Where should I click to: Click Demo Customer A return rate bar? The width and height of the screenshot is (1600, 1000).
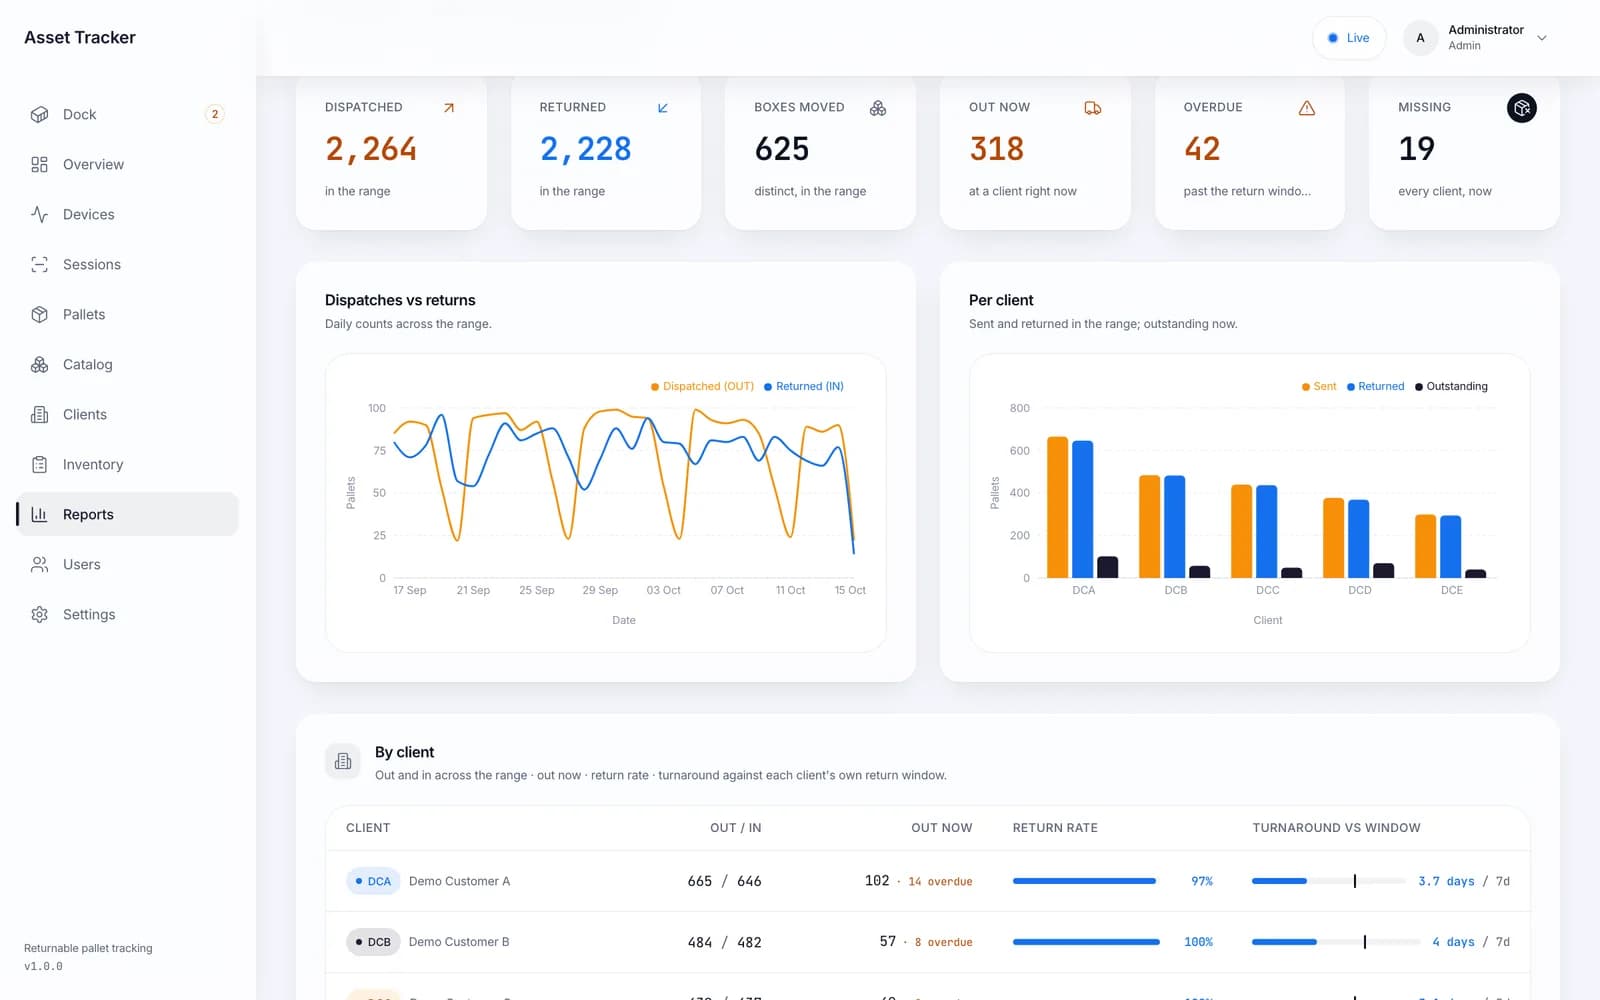1086,881
